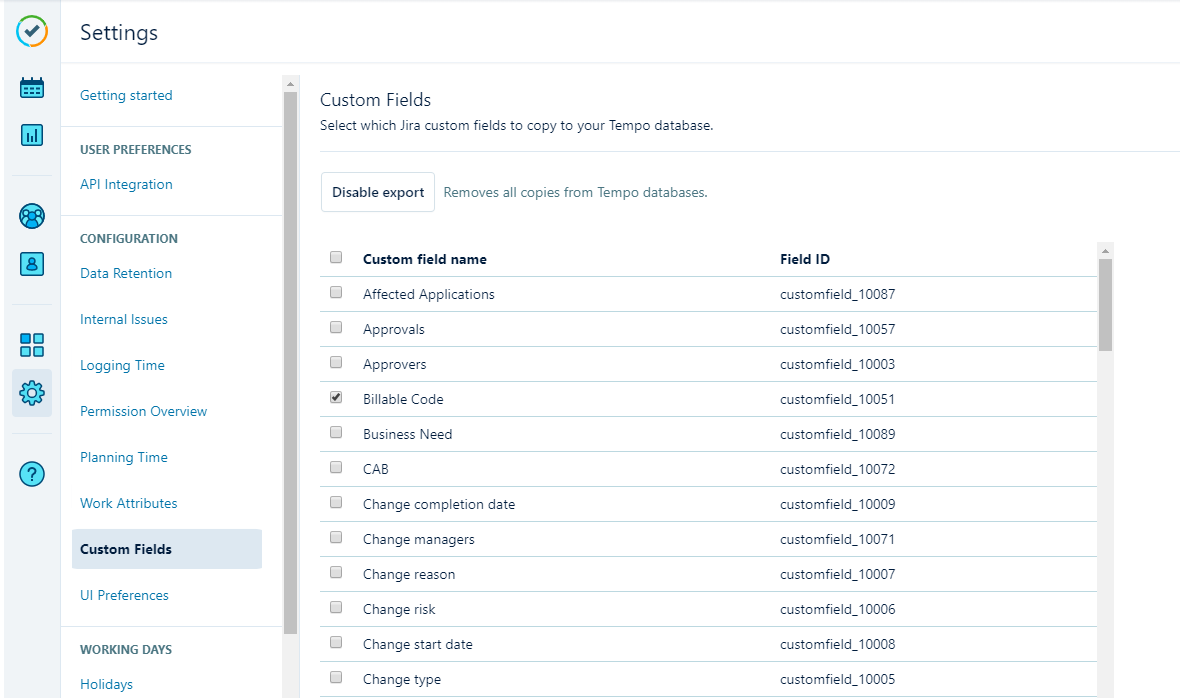Open the calendar timesheet icon

32,88
